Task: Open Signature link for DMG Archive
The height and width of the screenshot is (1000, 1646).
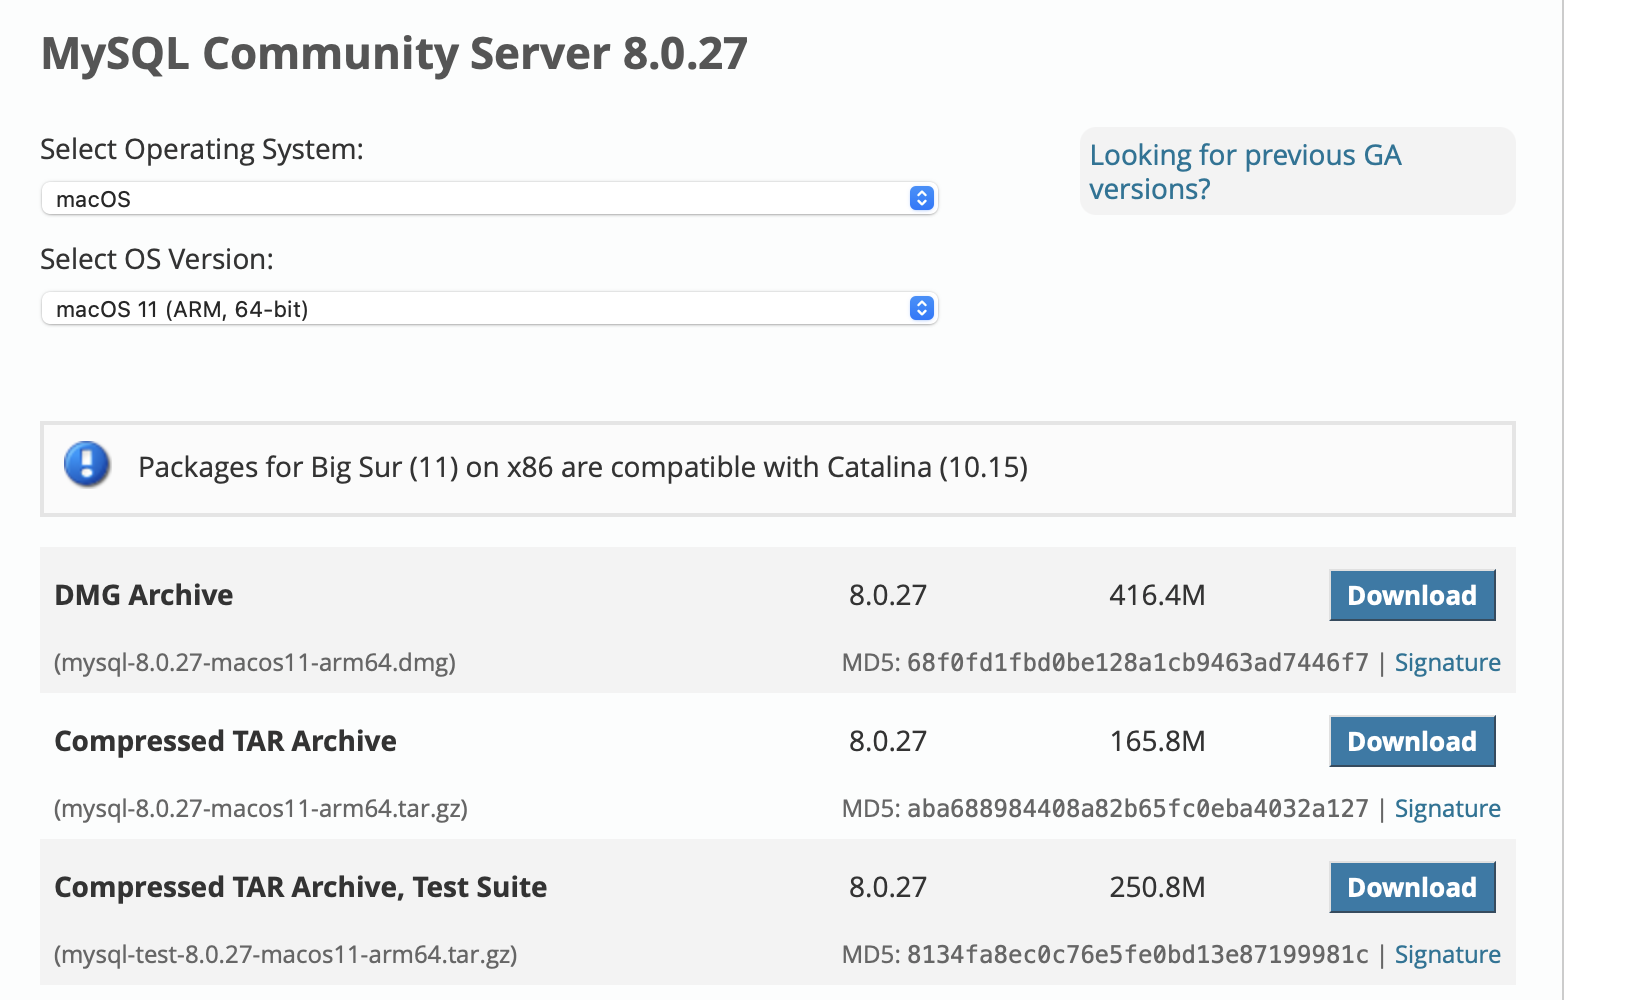Action: [1447, 662]
